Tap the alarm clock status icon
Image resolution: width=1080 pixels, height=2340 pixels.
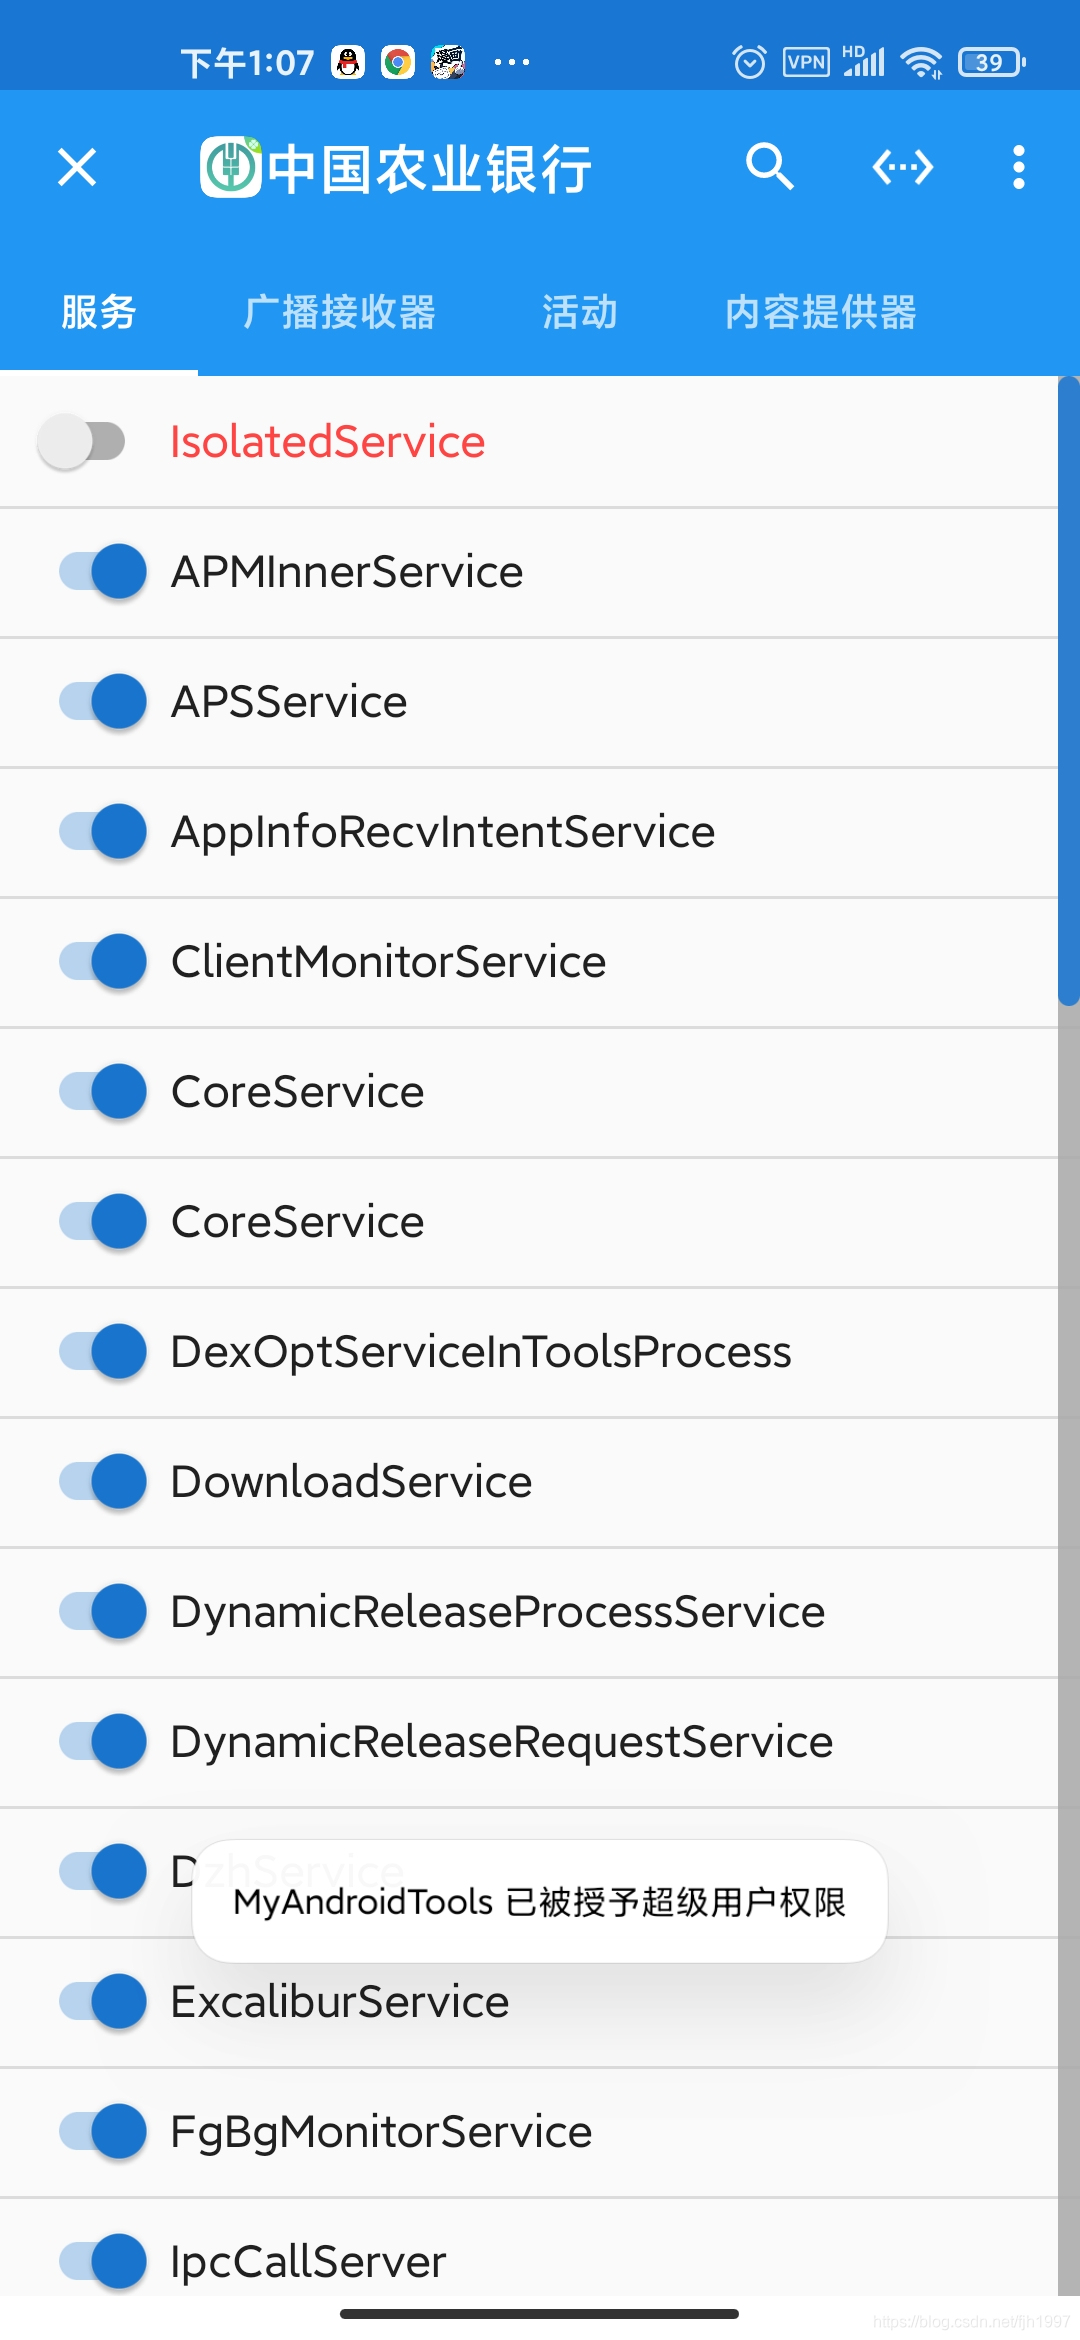pyautogui.click(x=749, y=62)
